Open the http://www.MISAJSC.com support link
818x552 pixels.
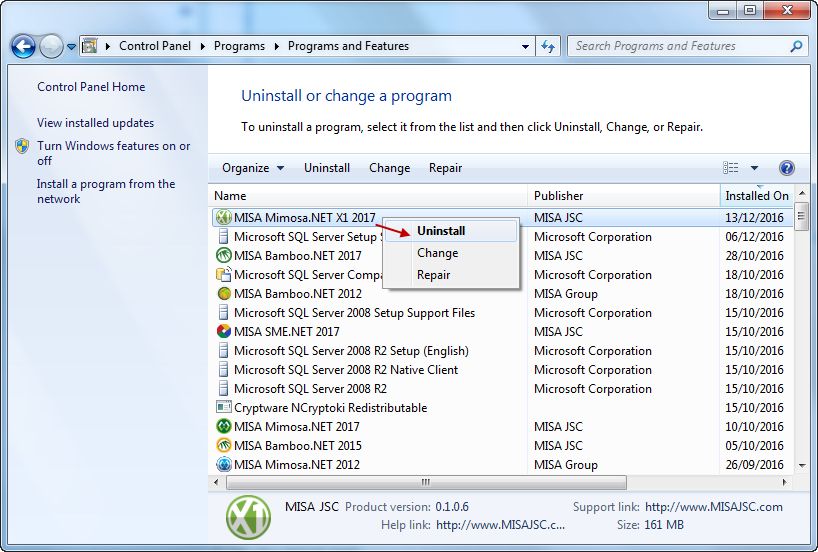714,507
